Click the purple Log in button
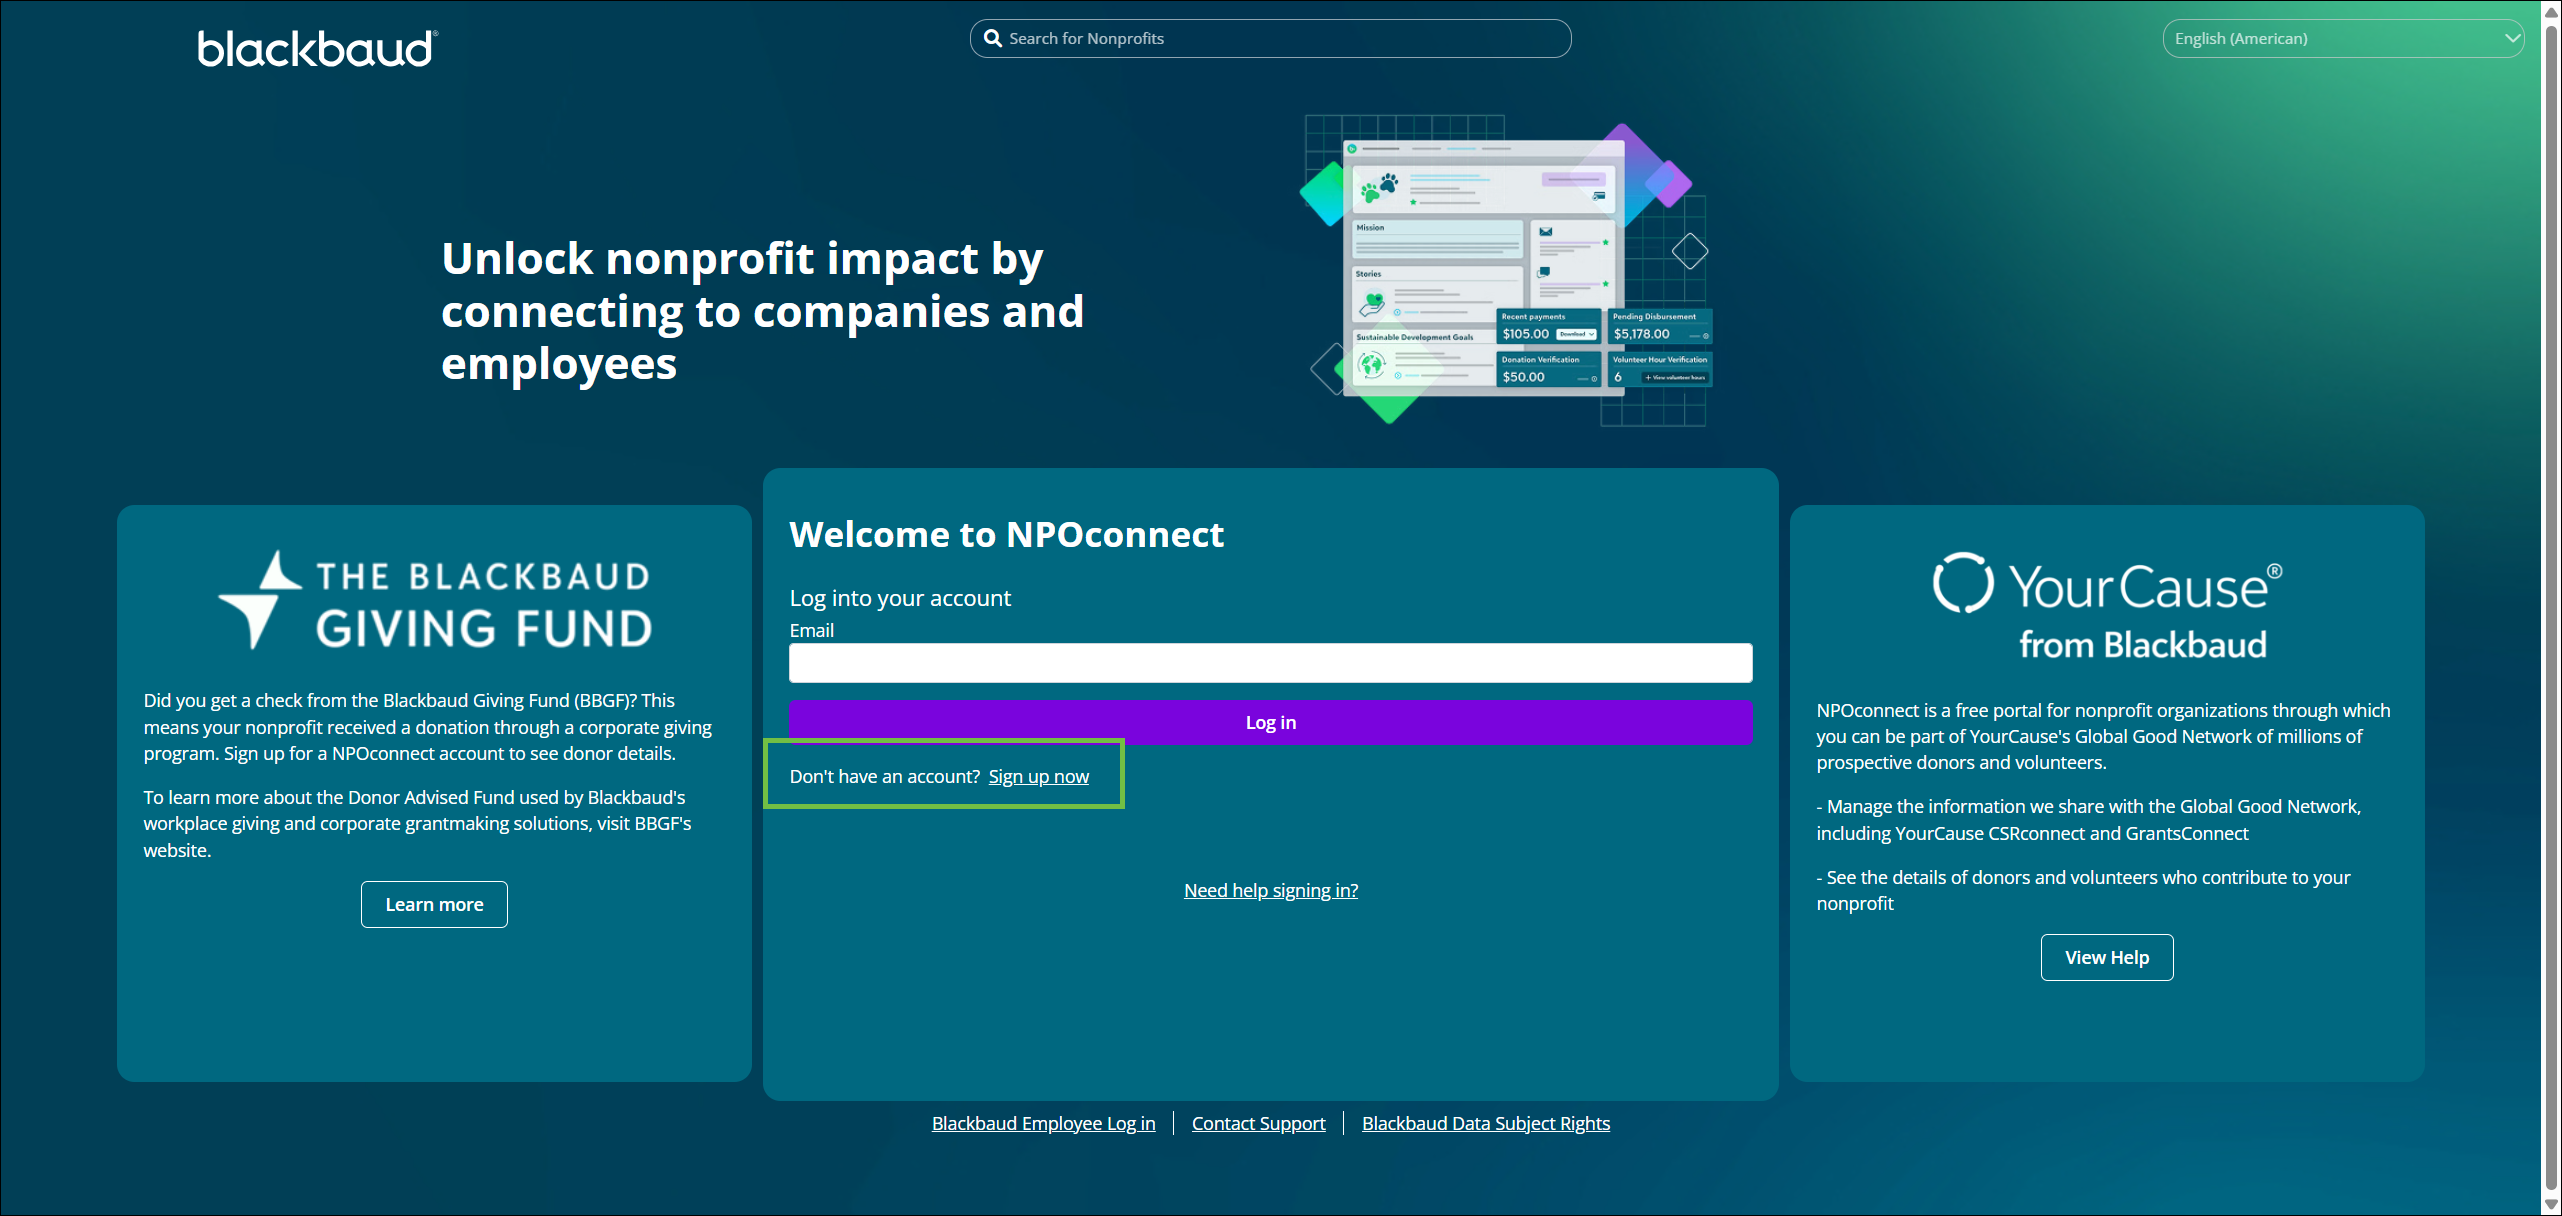 point(1270,722)
